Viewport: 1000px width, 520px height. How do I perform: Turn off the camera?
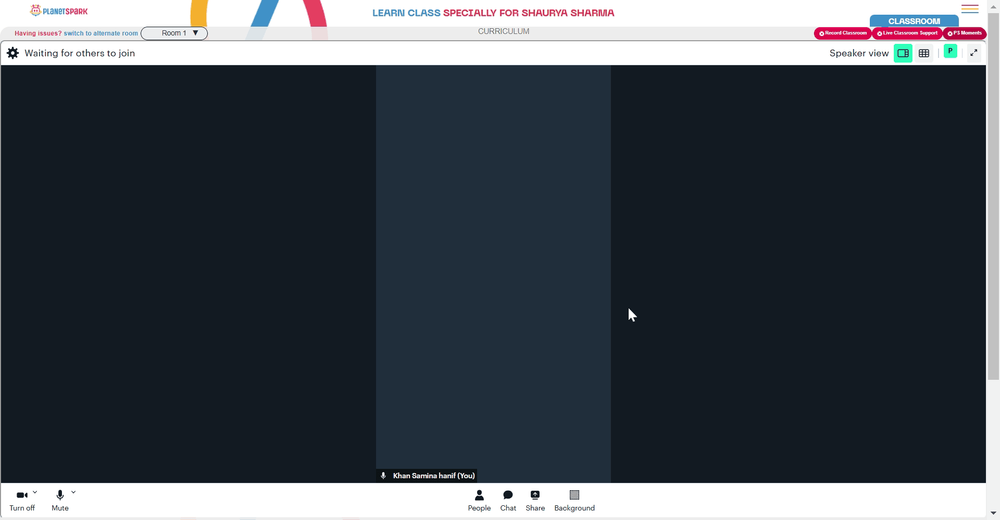pyautogui.click(x=22, y=500)
